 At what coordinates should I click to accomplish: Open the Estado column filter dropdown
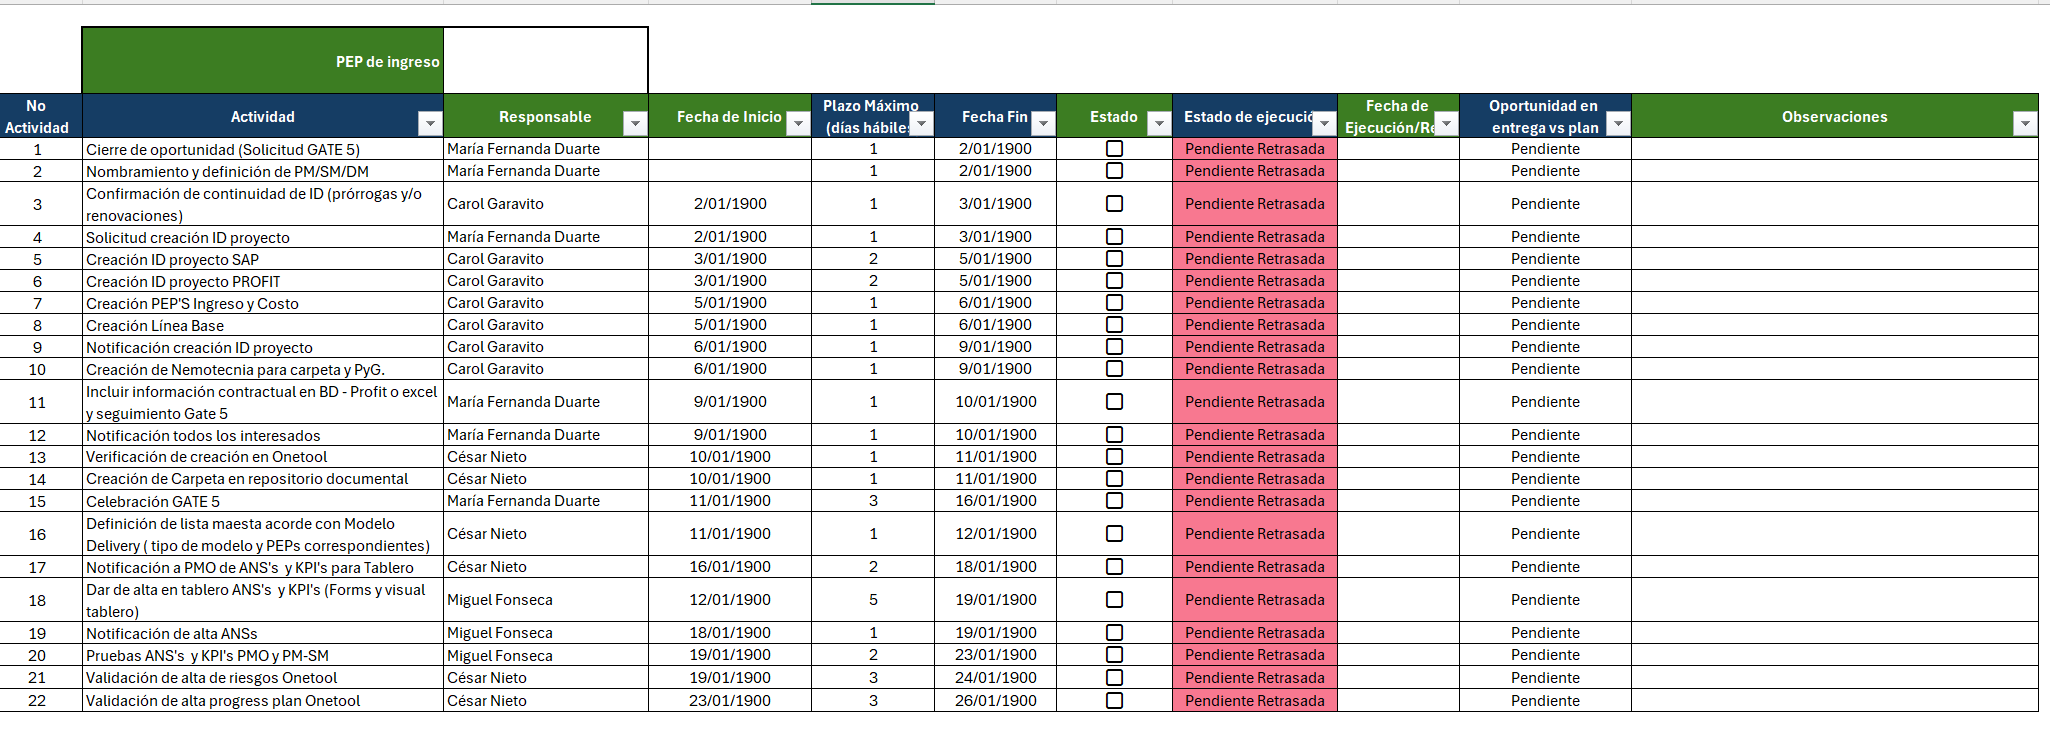coord(1159,123)
